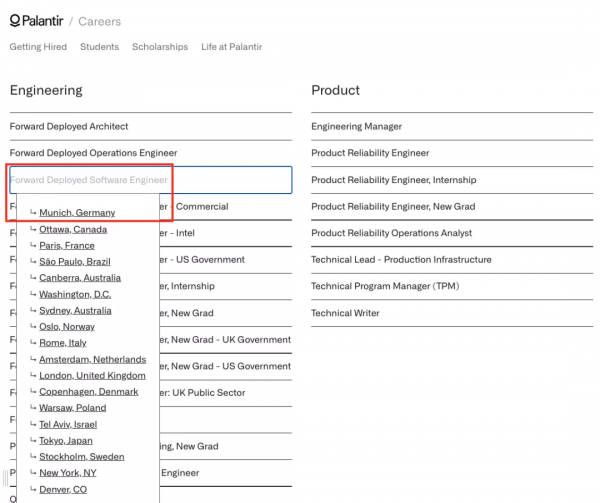
Task: Click the Engineering section heading
Action: pyautogui.click(x=46, y=91)
